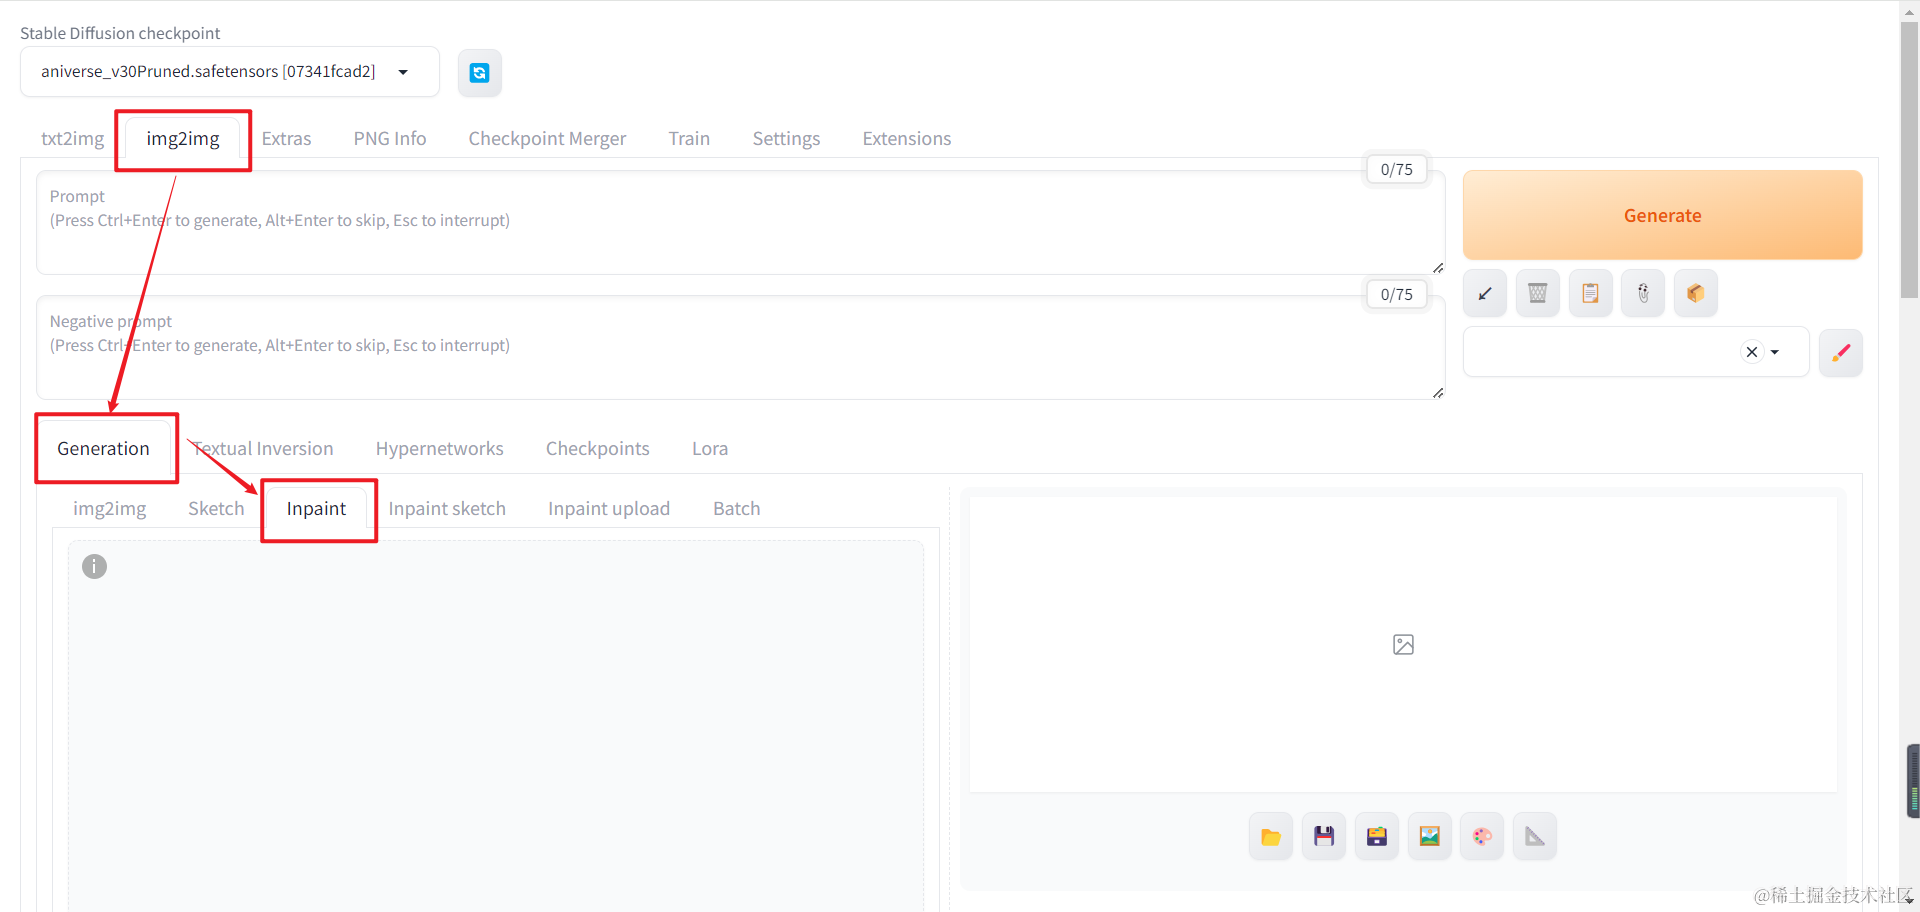Screen dimensions: 1920x912
Task: Click the orange box icon under Generate
Action: pos(1696,293)
